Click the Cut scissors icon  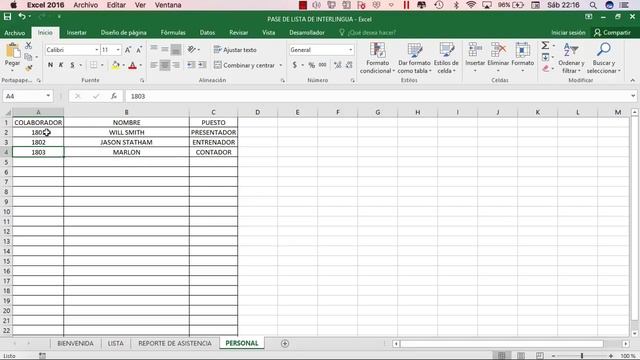click(x=29, y=45)
